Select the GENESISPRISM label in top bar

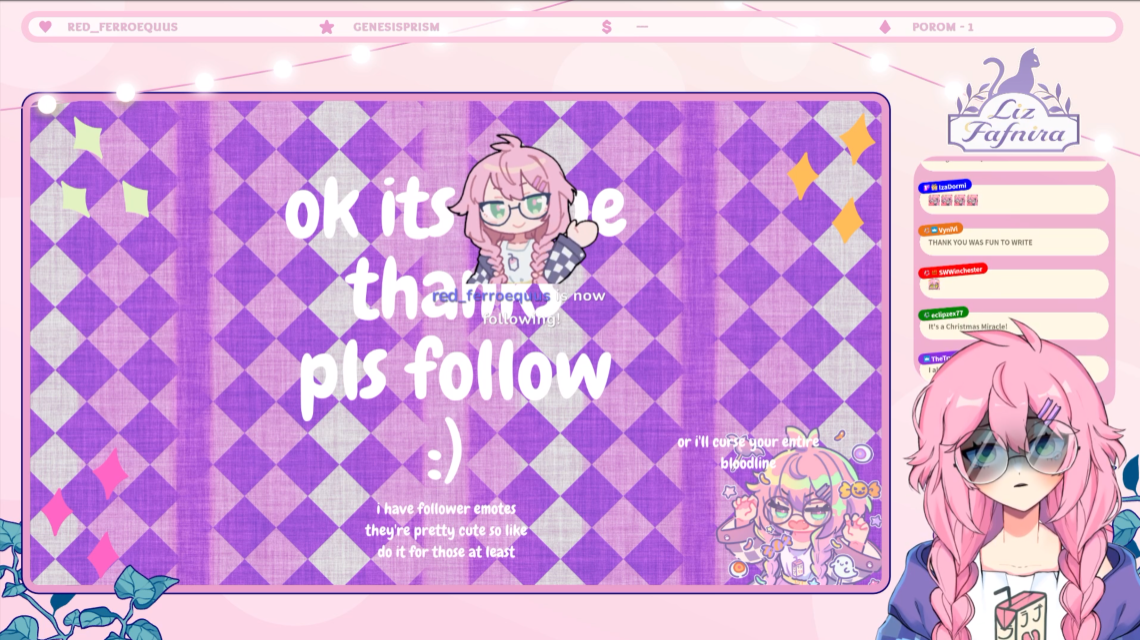396,27
